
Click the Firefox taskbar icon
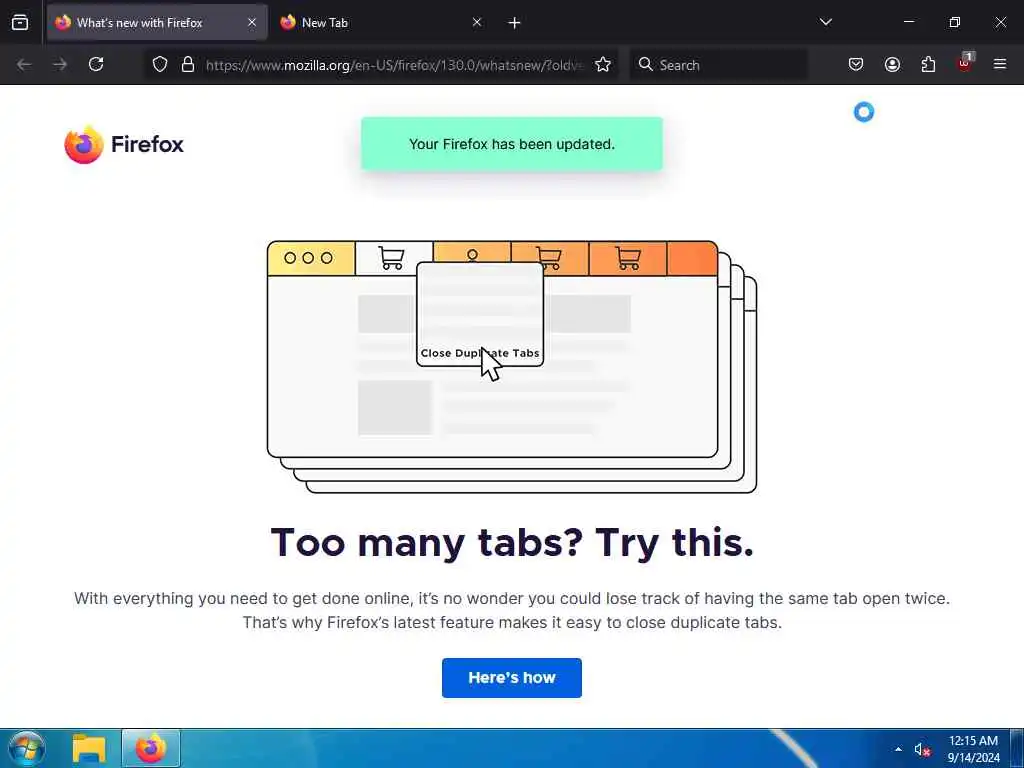click(x=151, y=748)
